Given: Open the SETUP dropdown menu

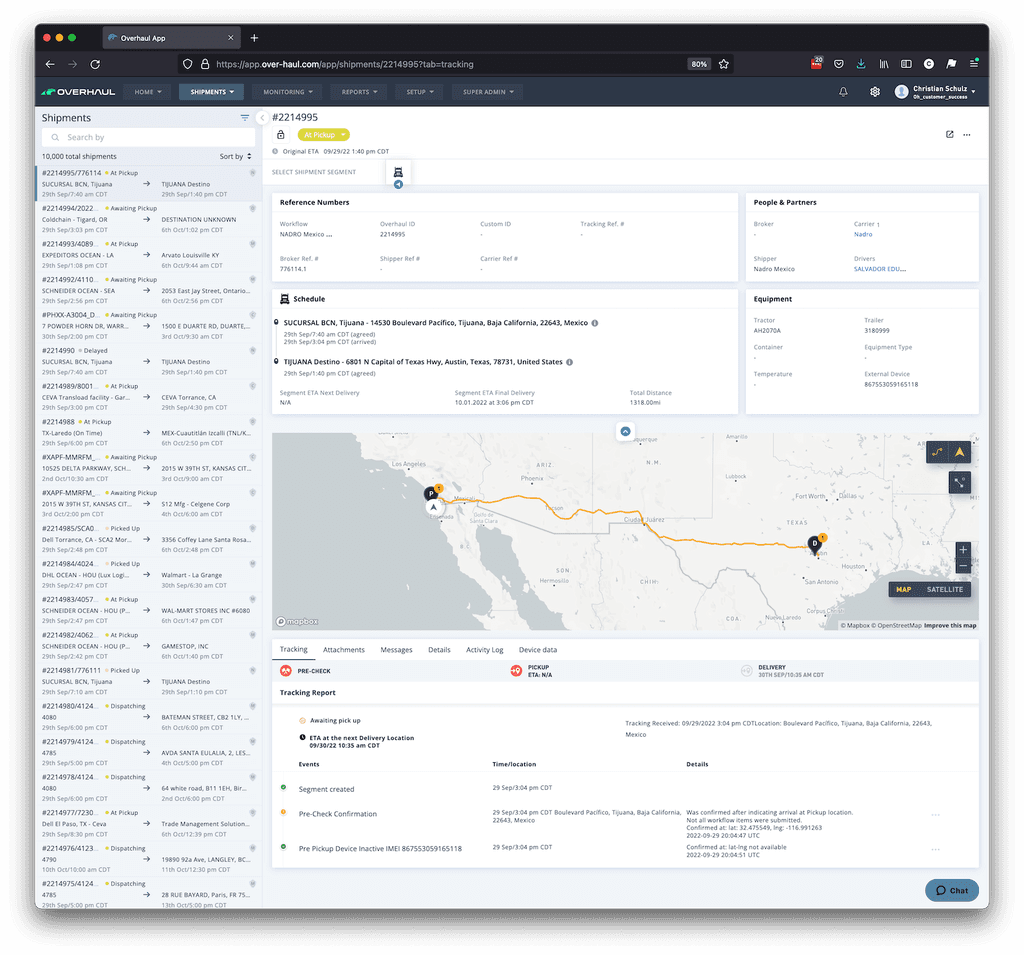Looking at the screenshot, I should (420, 92).
